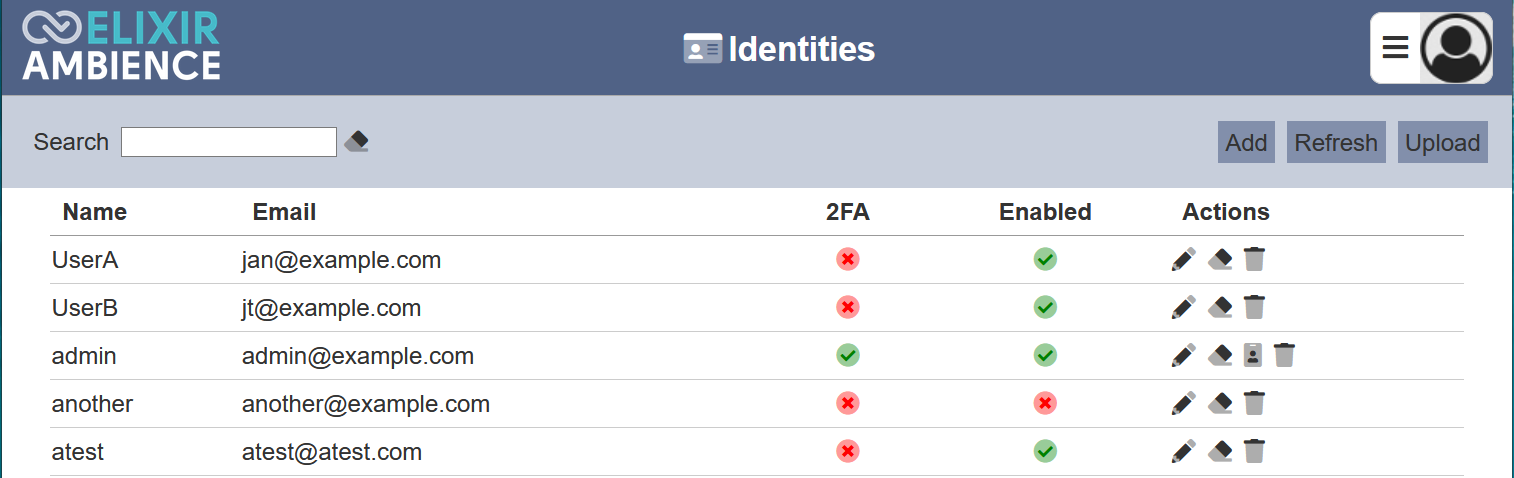The width and height of the screenshot is (1514, 478).
Task: Toggle the Enabled status for UserA
Action: pos(1045,260)
